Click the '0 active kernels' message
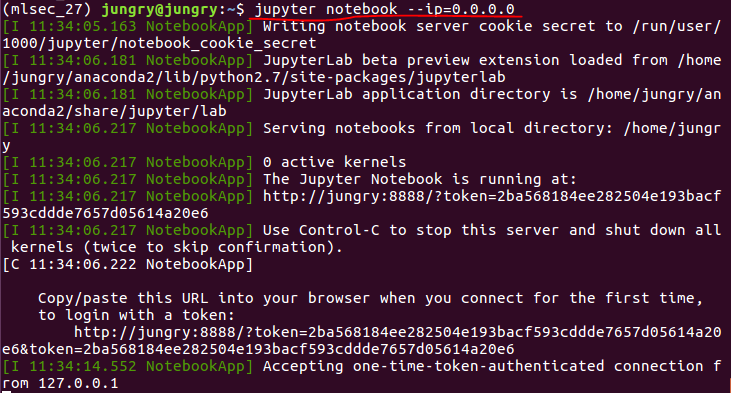 (335, 162)
